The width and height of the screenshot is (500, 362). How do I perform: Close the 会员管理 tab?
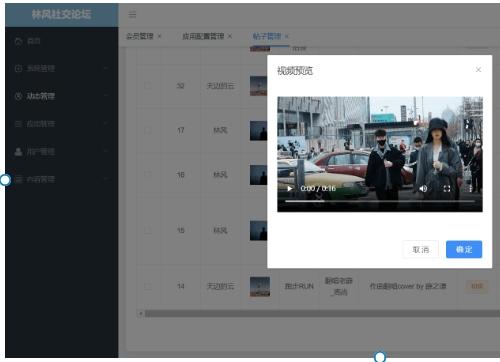(159, 36)
